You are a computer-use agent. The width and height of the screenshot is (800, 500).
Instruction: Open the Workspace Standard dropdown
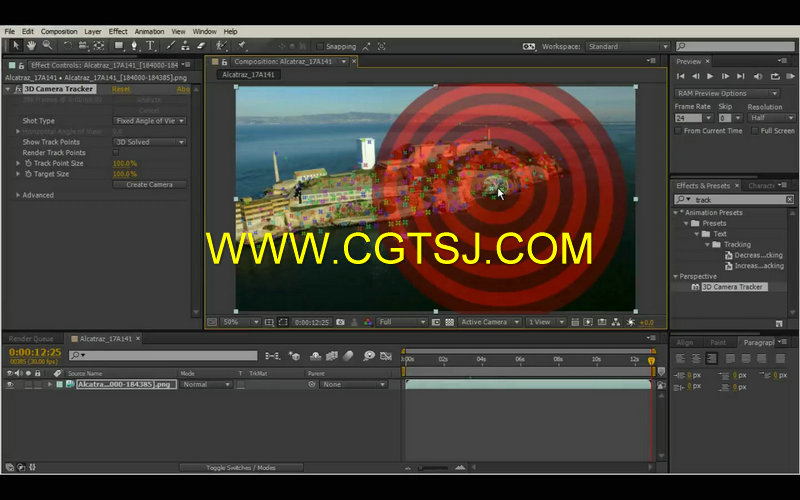coord(628,46)
